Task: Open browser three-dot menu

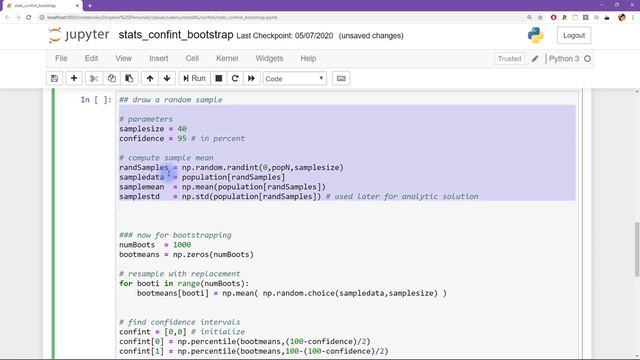Action: 633,18
